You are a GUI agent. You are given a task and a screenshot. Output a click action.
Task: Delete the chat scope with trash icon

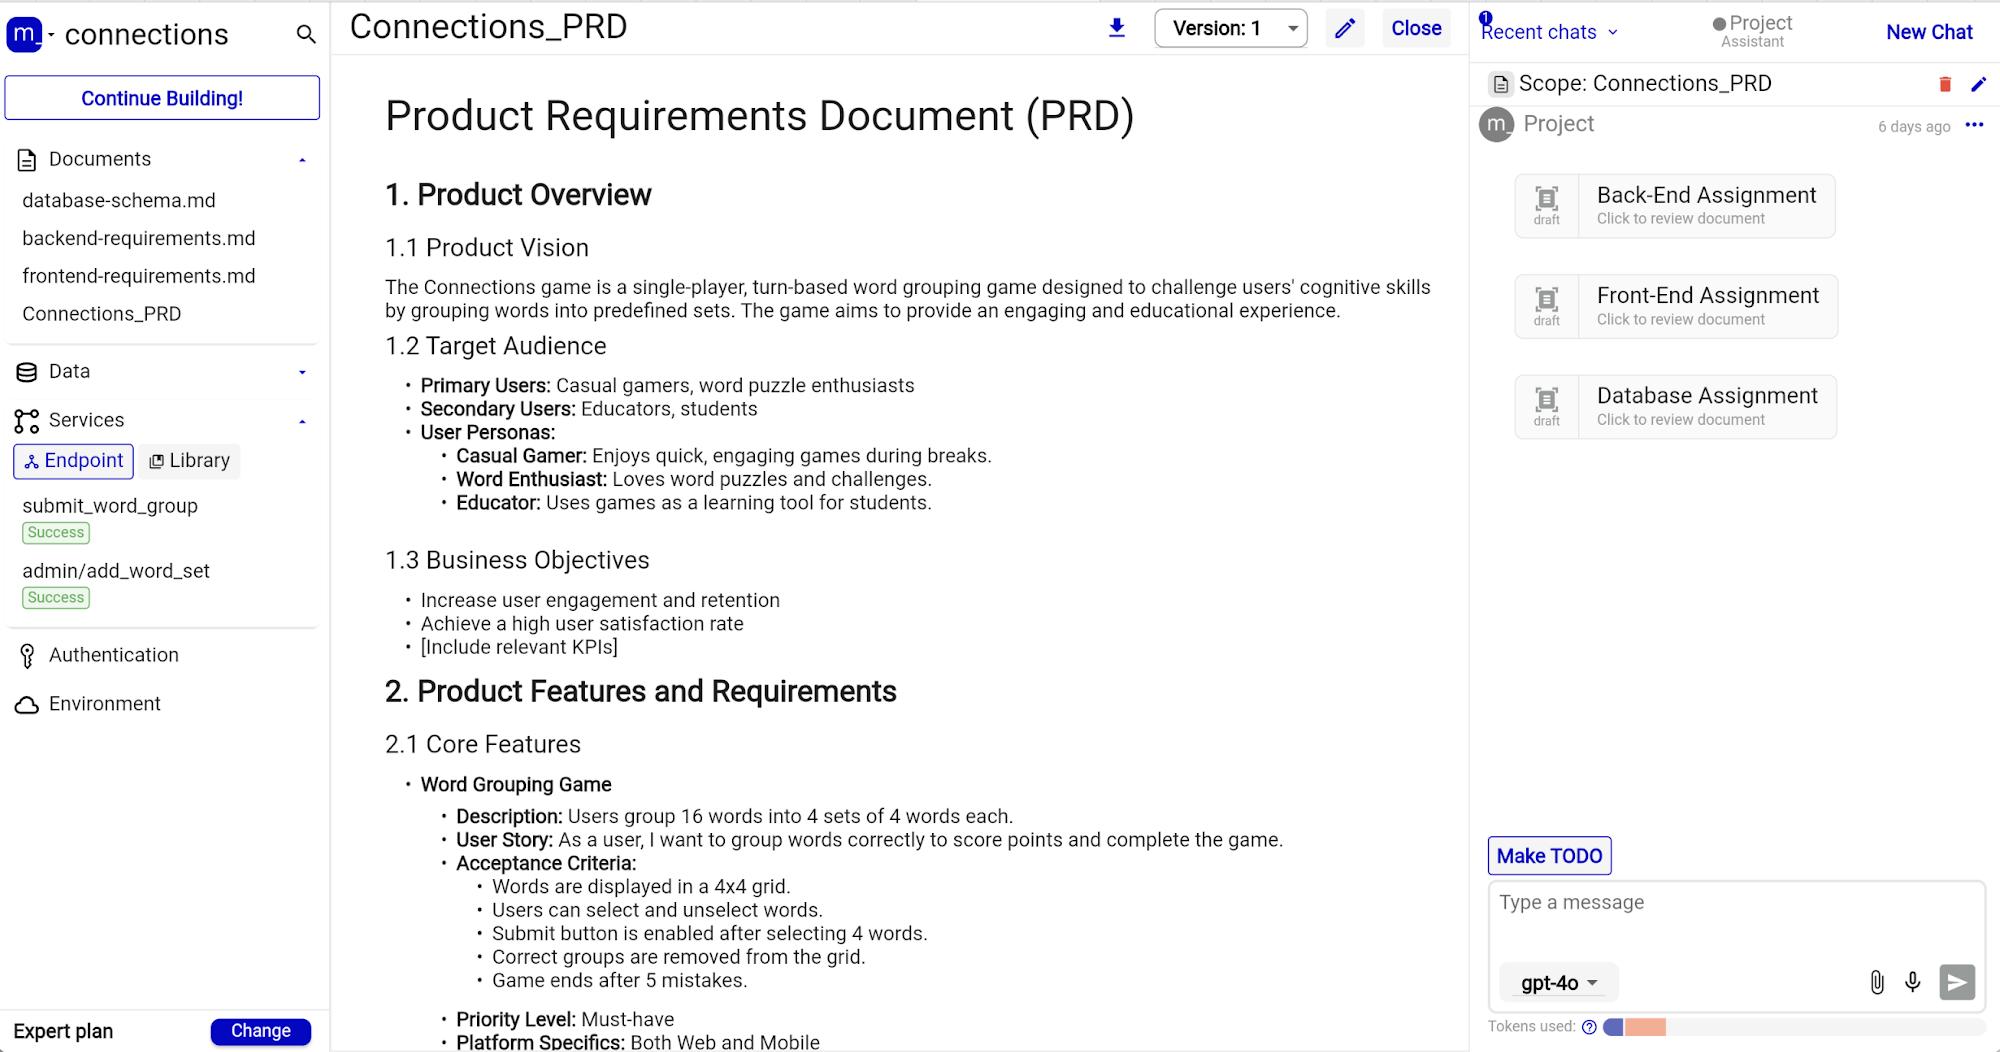pos(1945,84)
